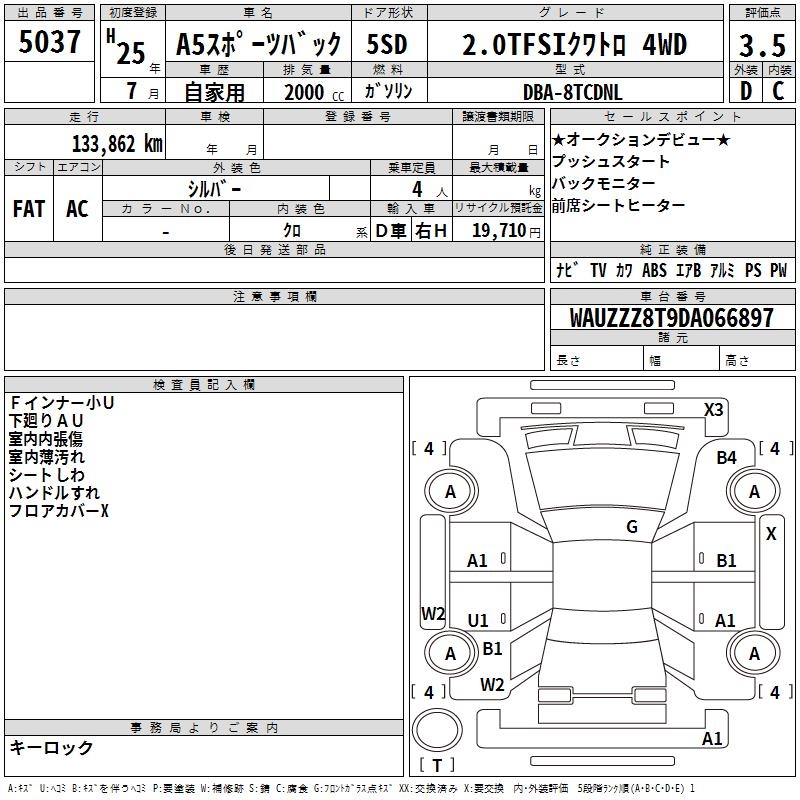Click interior grade C
This screenshot has height=800, width=800.
[x=778, y=91]
